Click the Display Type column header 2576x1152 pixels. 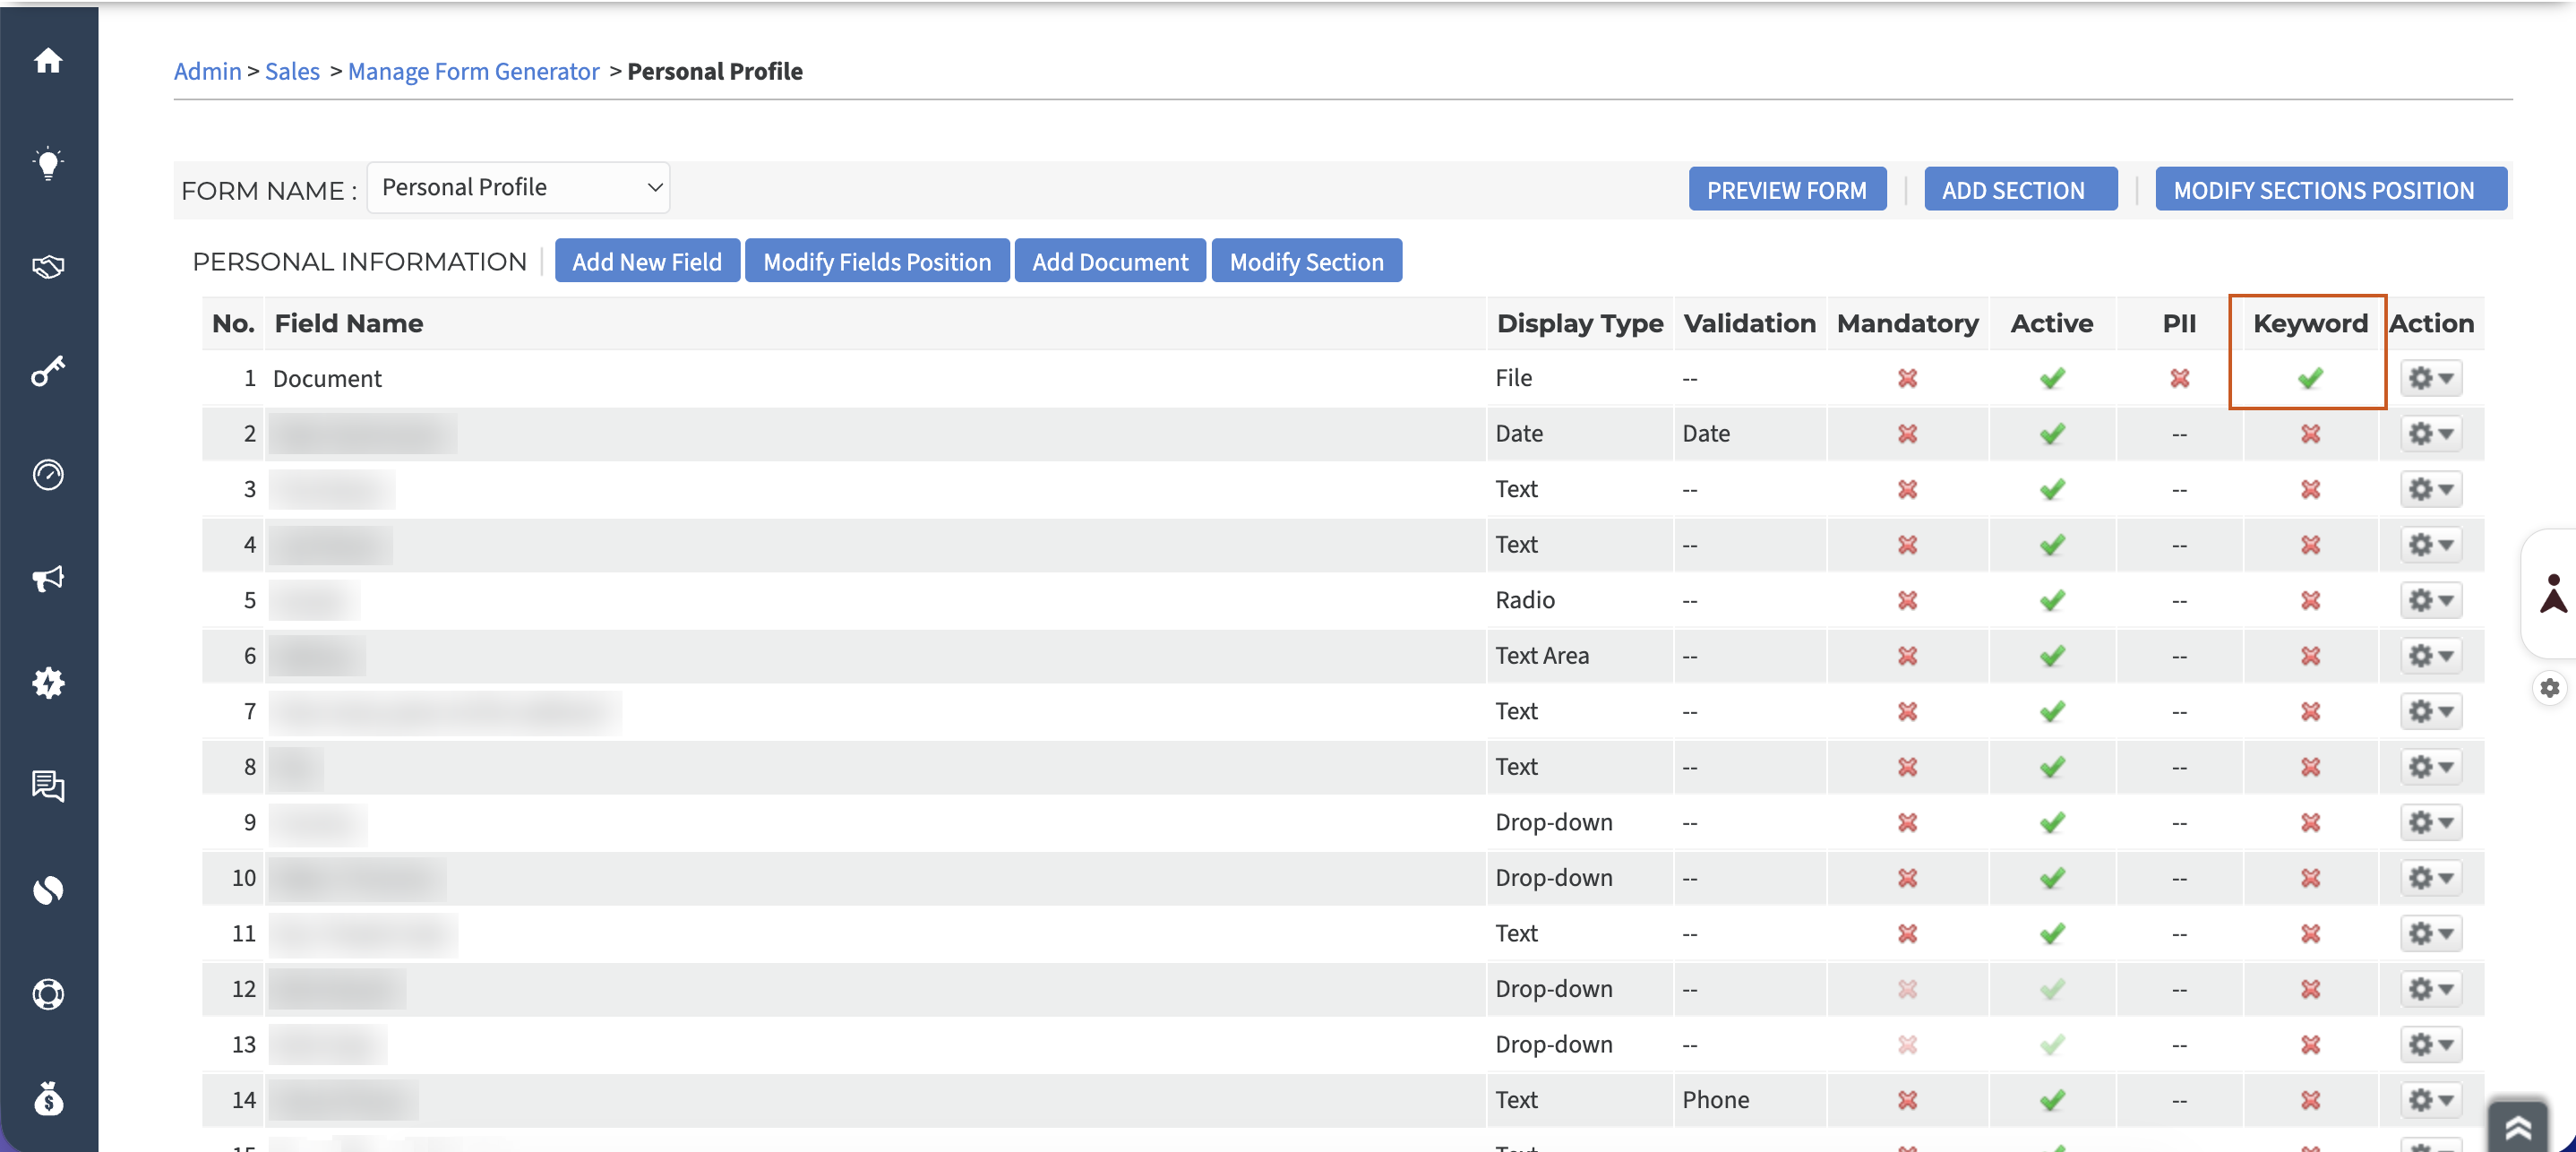[x=1580, y=323]
